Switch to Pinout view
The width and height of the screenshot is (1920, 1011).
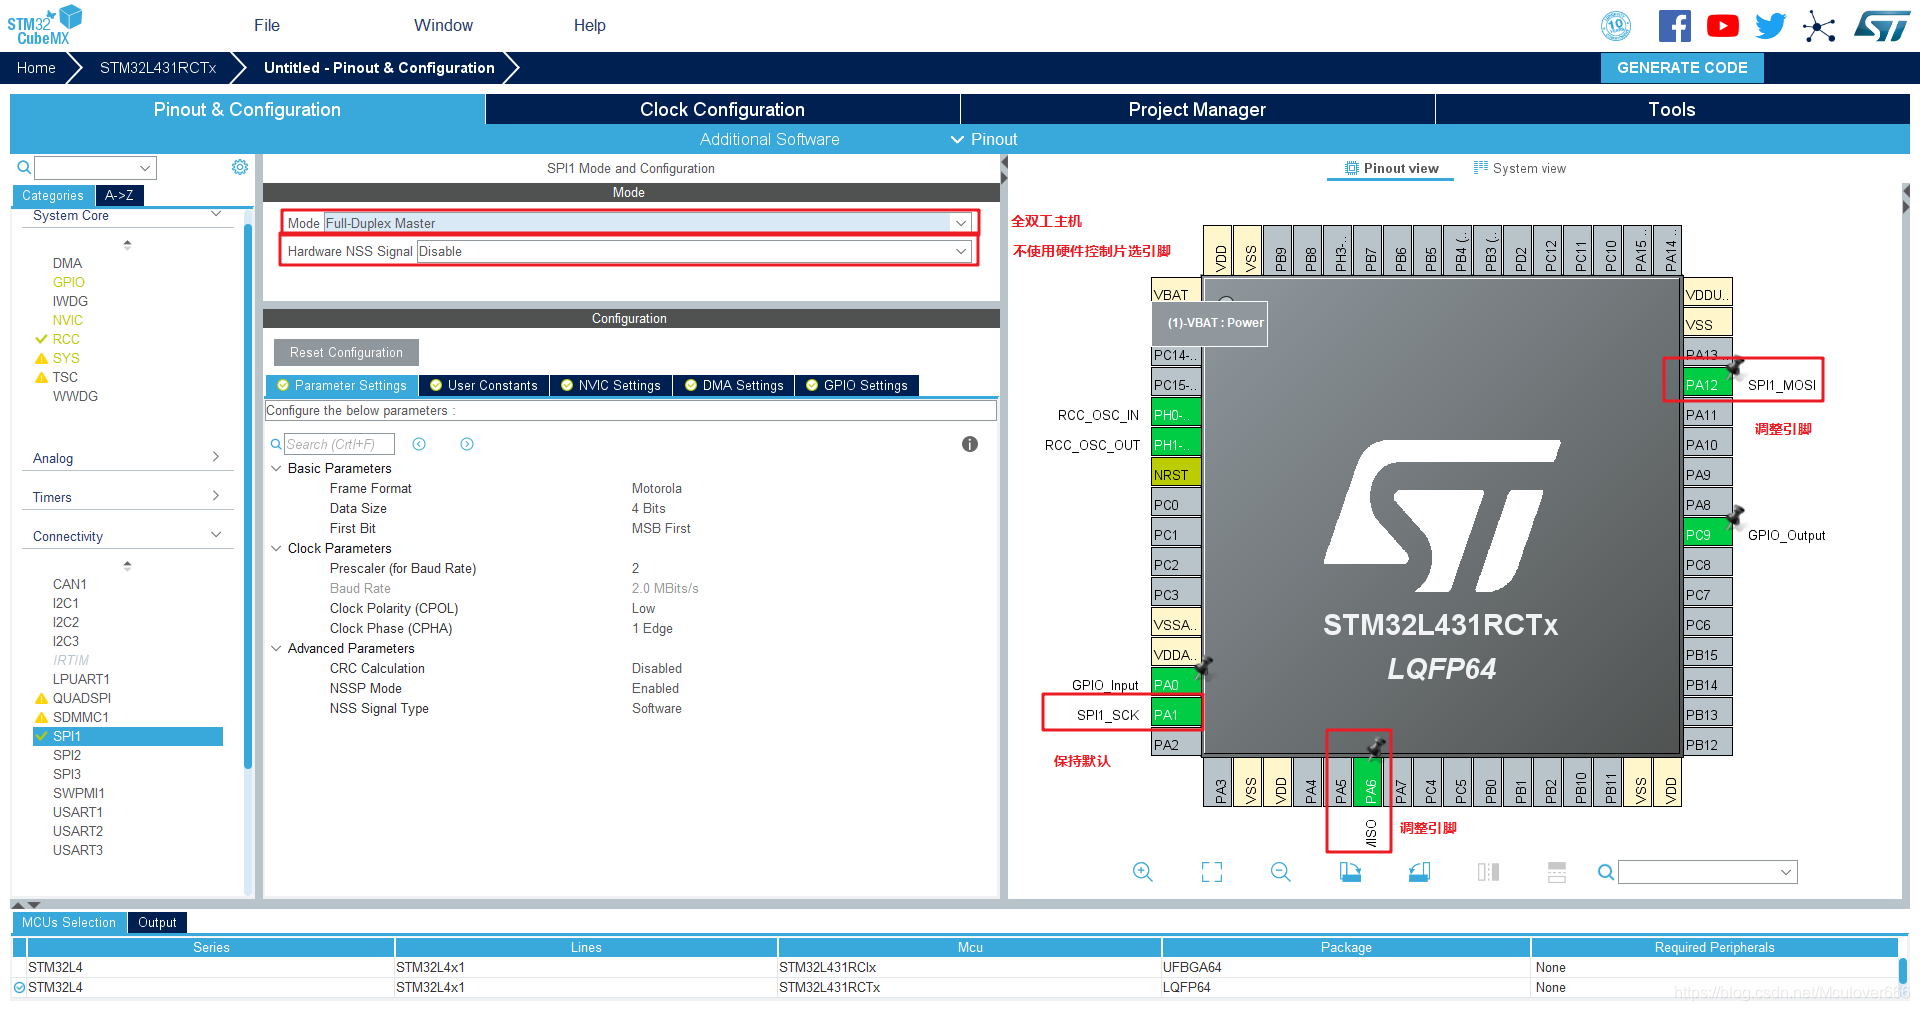coord(1390,168)
